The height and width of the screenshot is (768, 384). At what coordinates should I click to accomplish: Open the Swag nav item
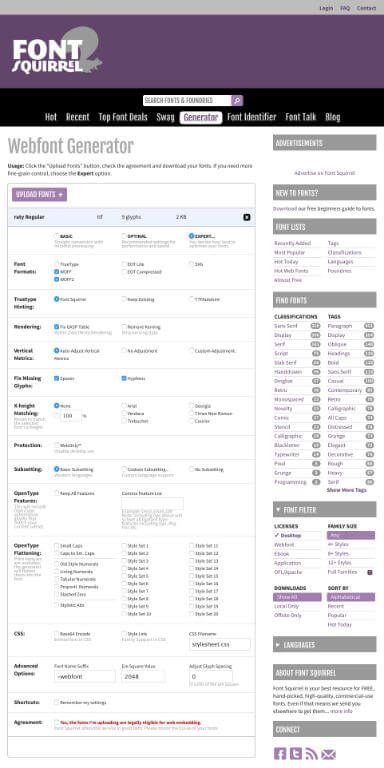[165, 117]
